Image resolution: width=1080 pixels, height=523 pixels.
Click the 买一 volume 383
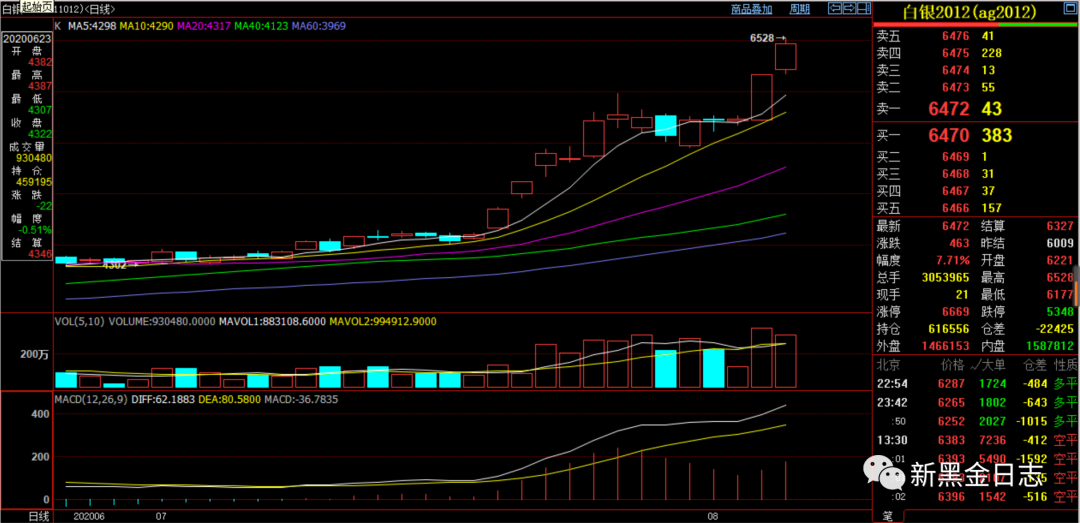(x=997, y=135)
